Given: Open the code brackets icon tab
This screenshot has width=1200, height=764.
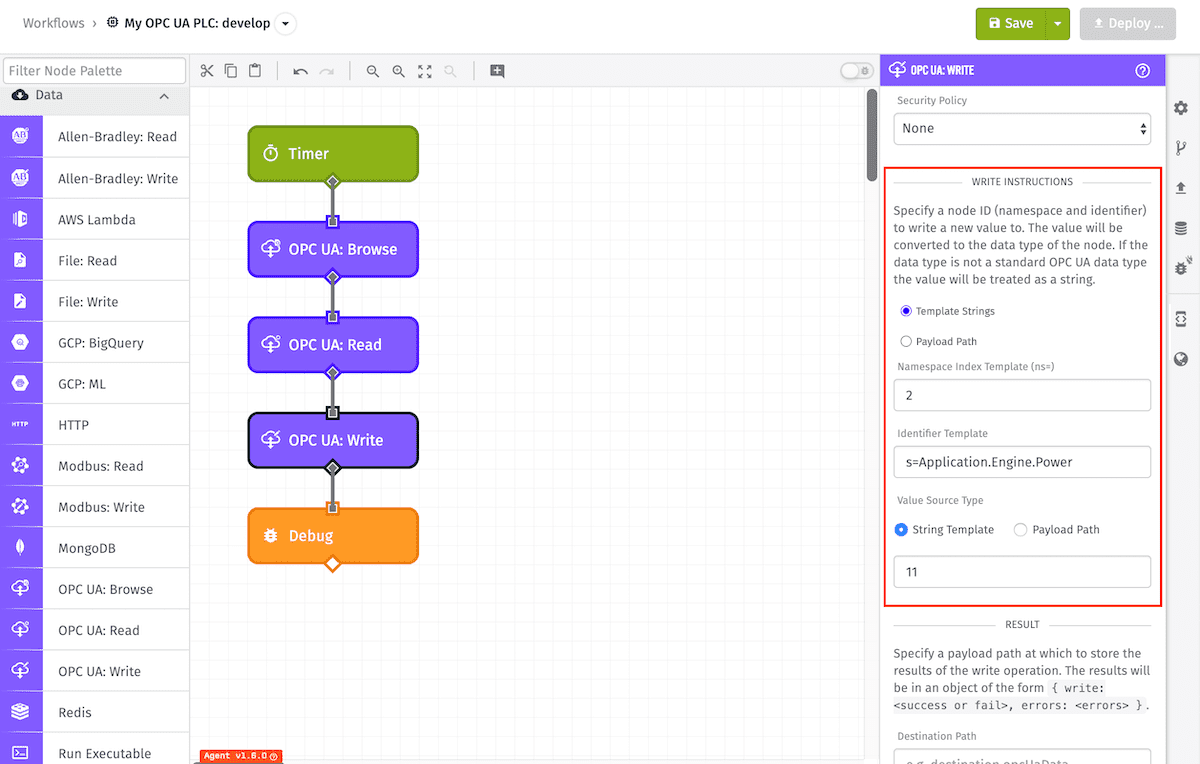Looking at the screenshot, I should point(1181,319).
